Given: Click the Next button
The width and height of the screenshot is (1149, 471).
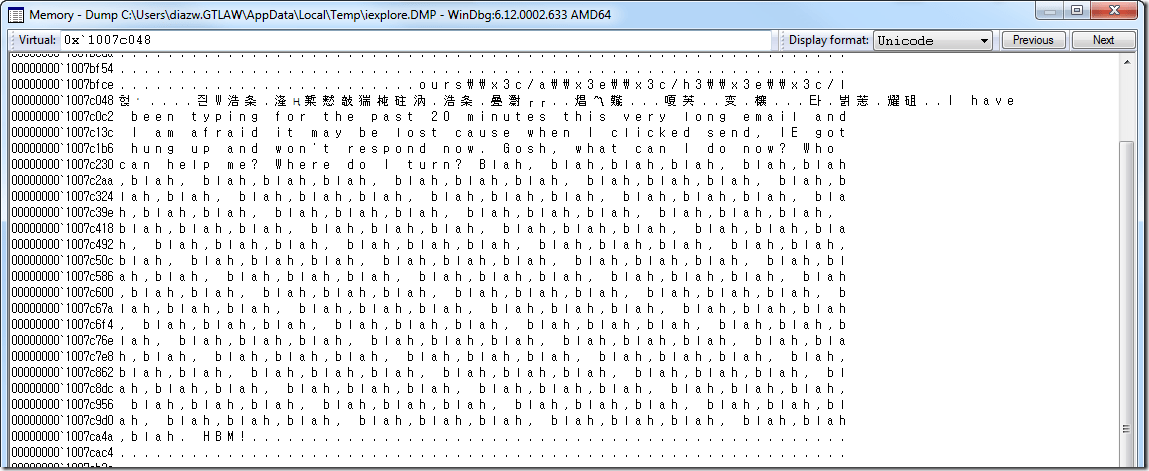Looking at the screenshot, I should [x=1103, y=40].
